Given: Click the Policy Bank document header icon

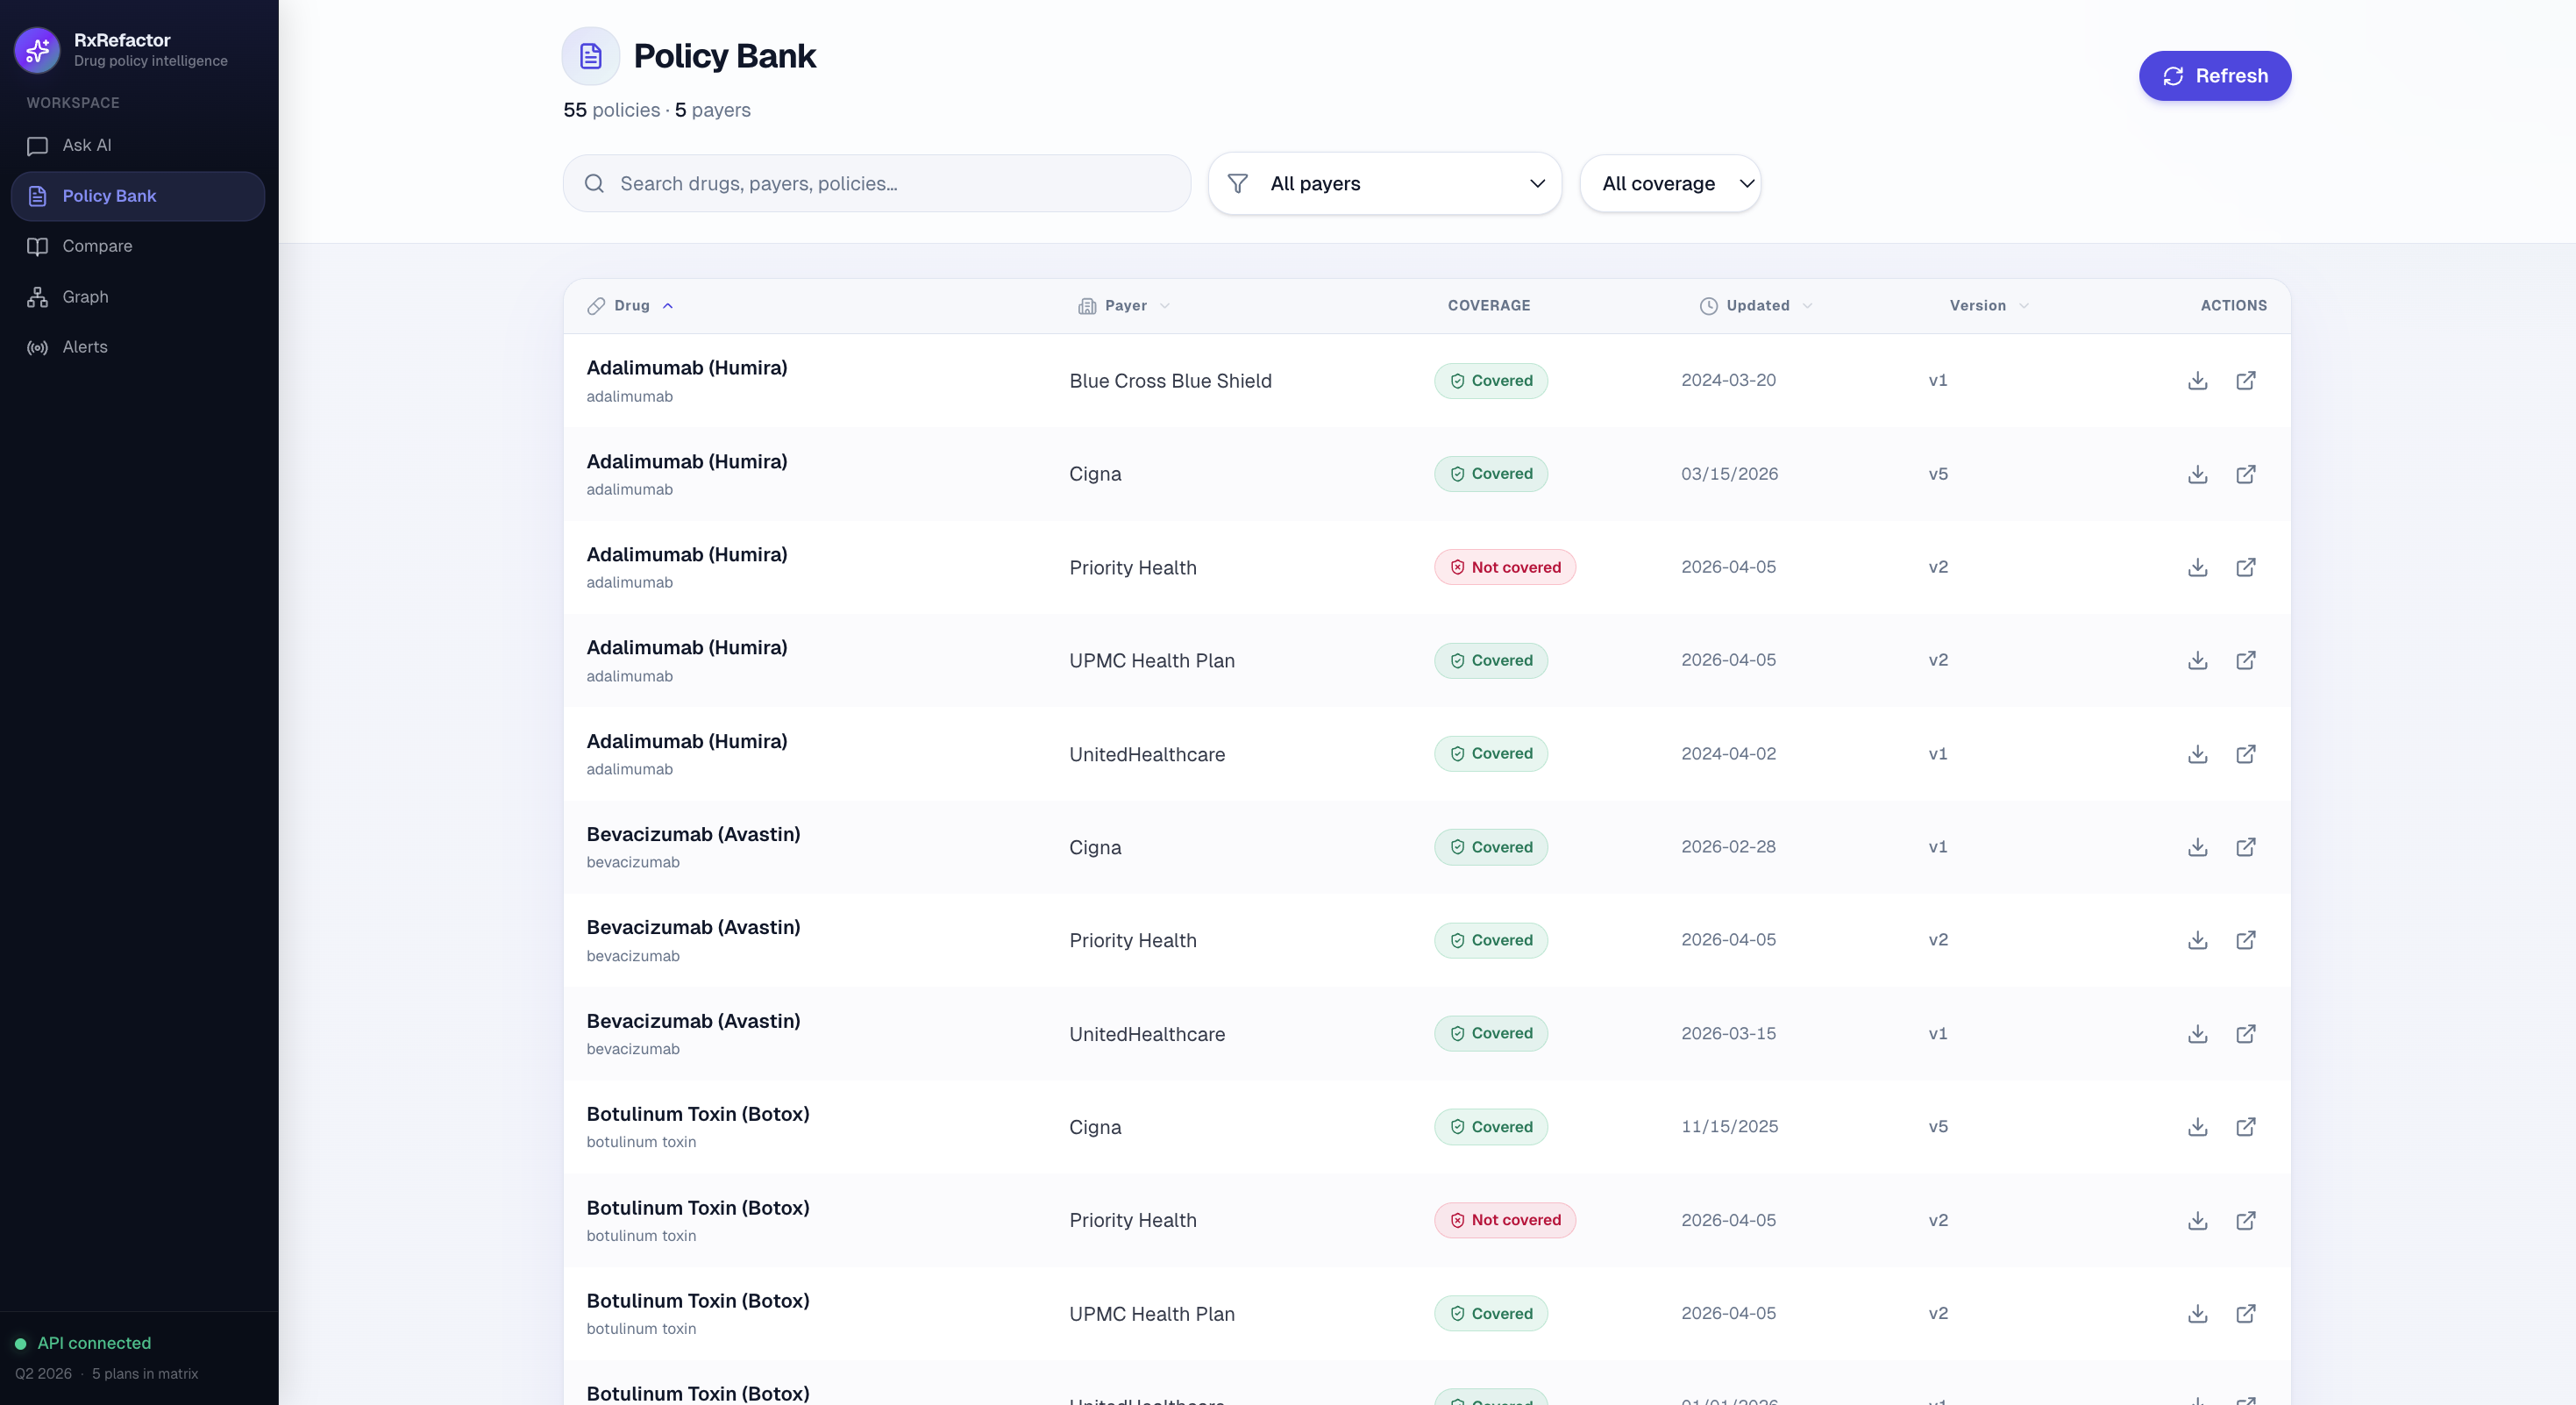Looking at the screenshot, I should point(590,56).
